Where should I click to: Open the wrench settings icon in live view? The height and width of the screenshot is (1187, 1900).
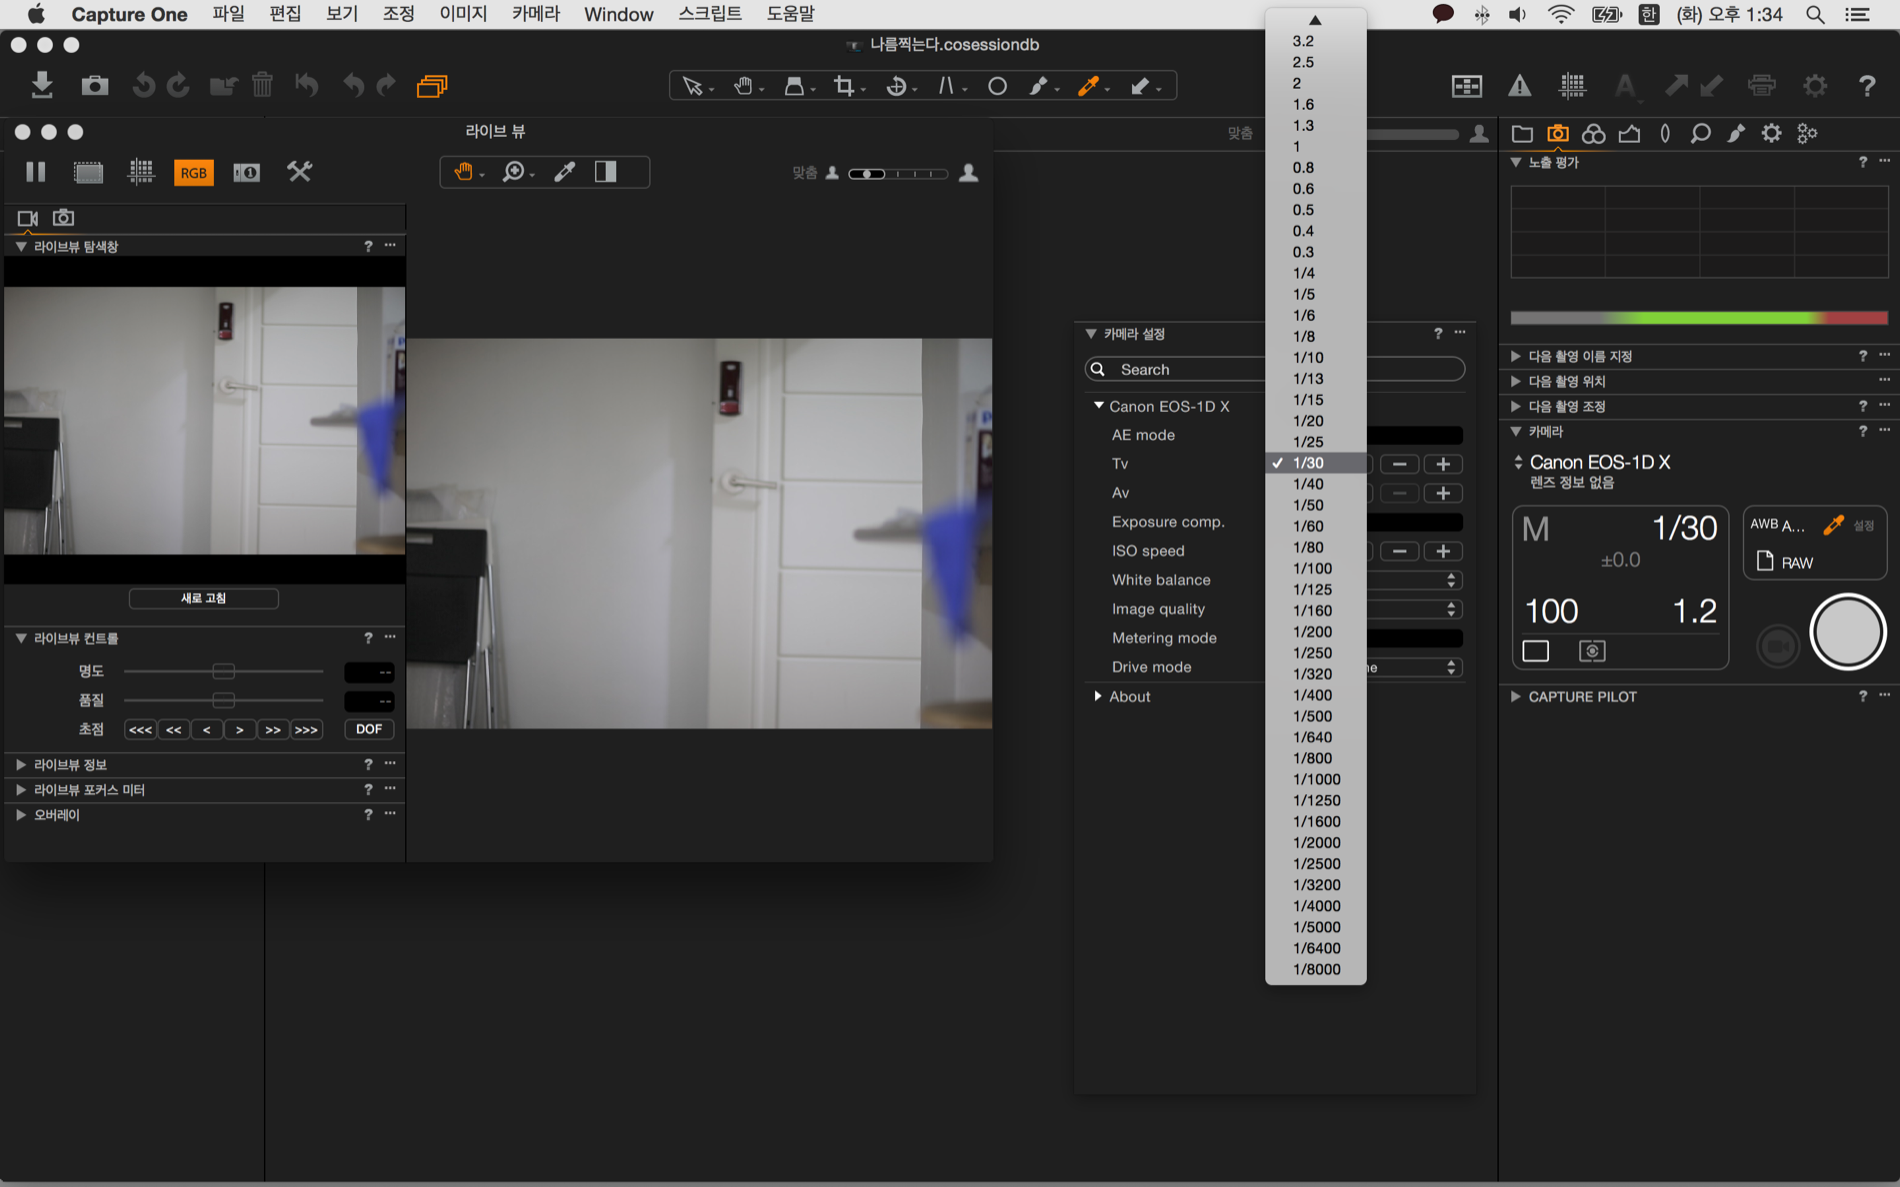tap(299, 172)
